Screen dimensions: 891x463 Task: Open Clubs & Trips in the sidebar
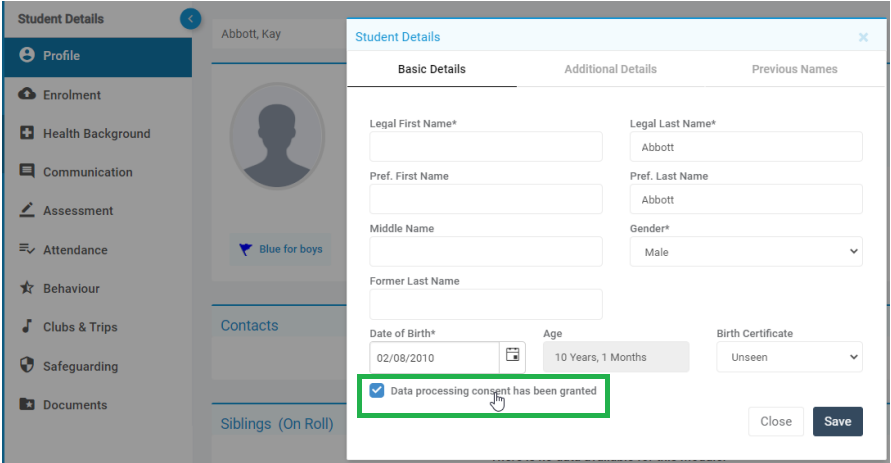click(98, 327)
